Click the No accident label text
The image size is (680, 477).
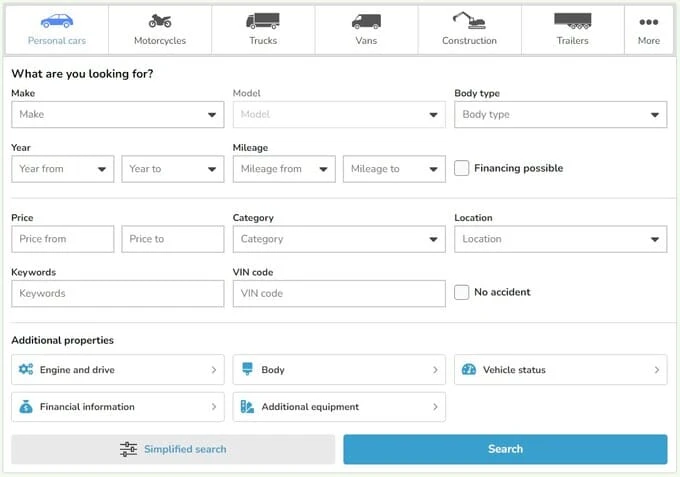tap(502, 292)
